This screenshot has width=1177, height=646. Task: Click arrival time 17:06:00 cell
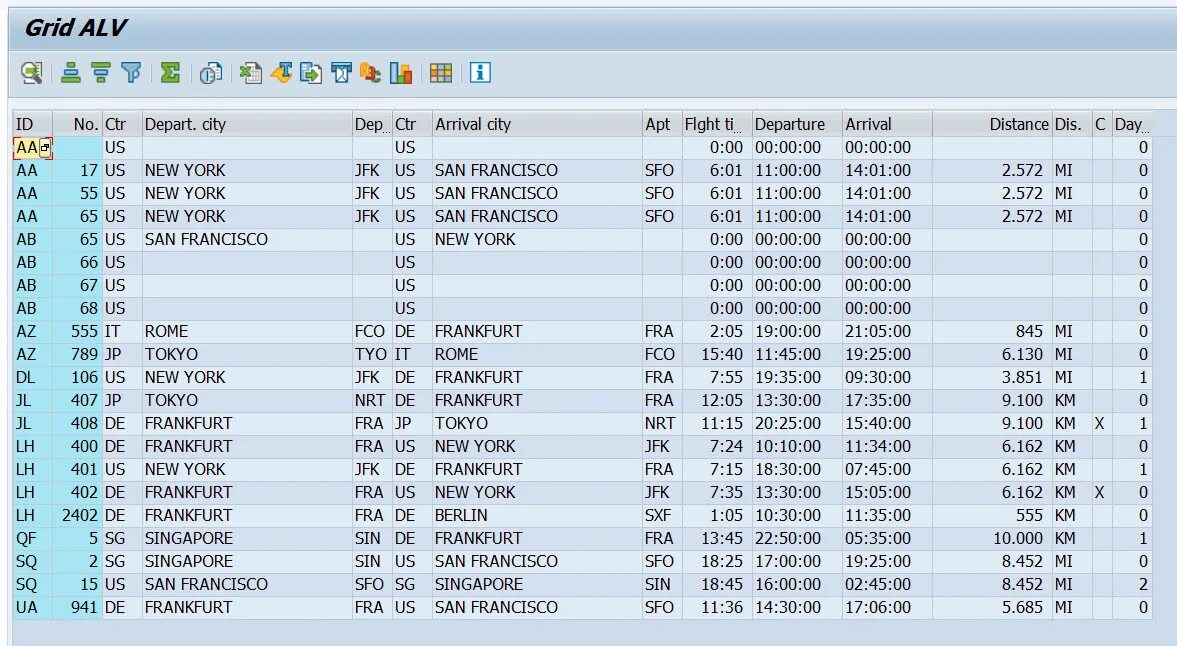pyautogui.click(x=887, y=608)
